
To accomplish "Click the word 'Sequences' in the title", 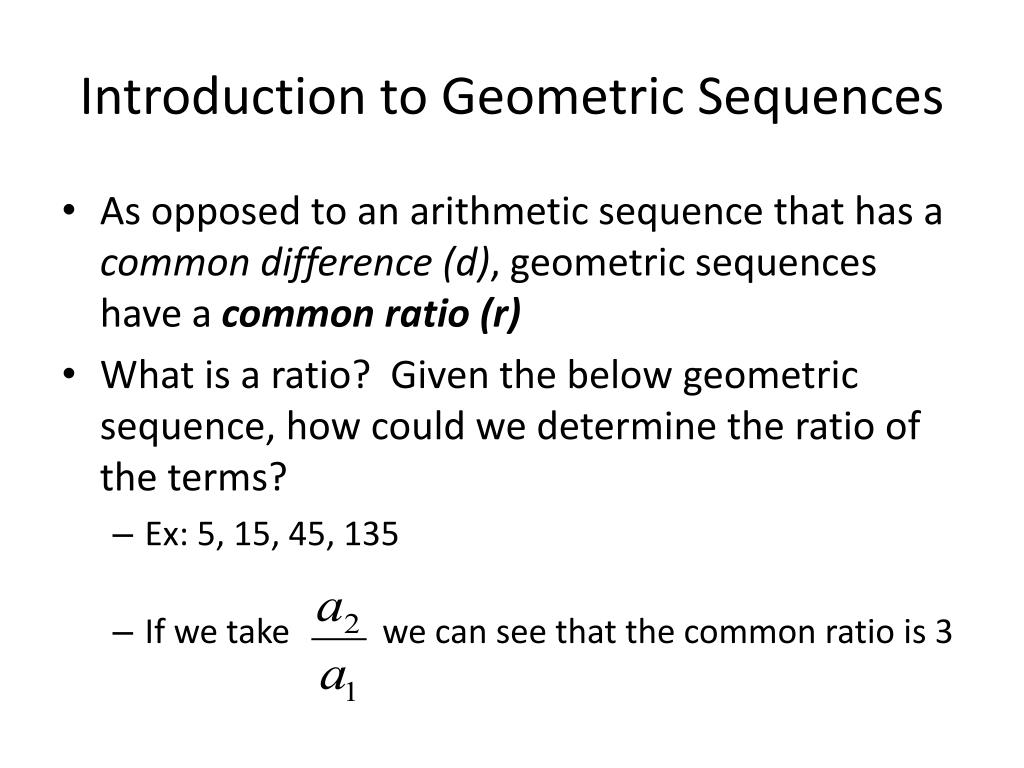I will [x=820, y=97].
